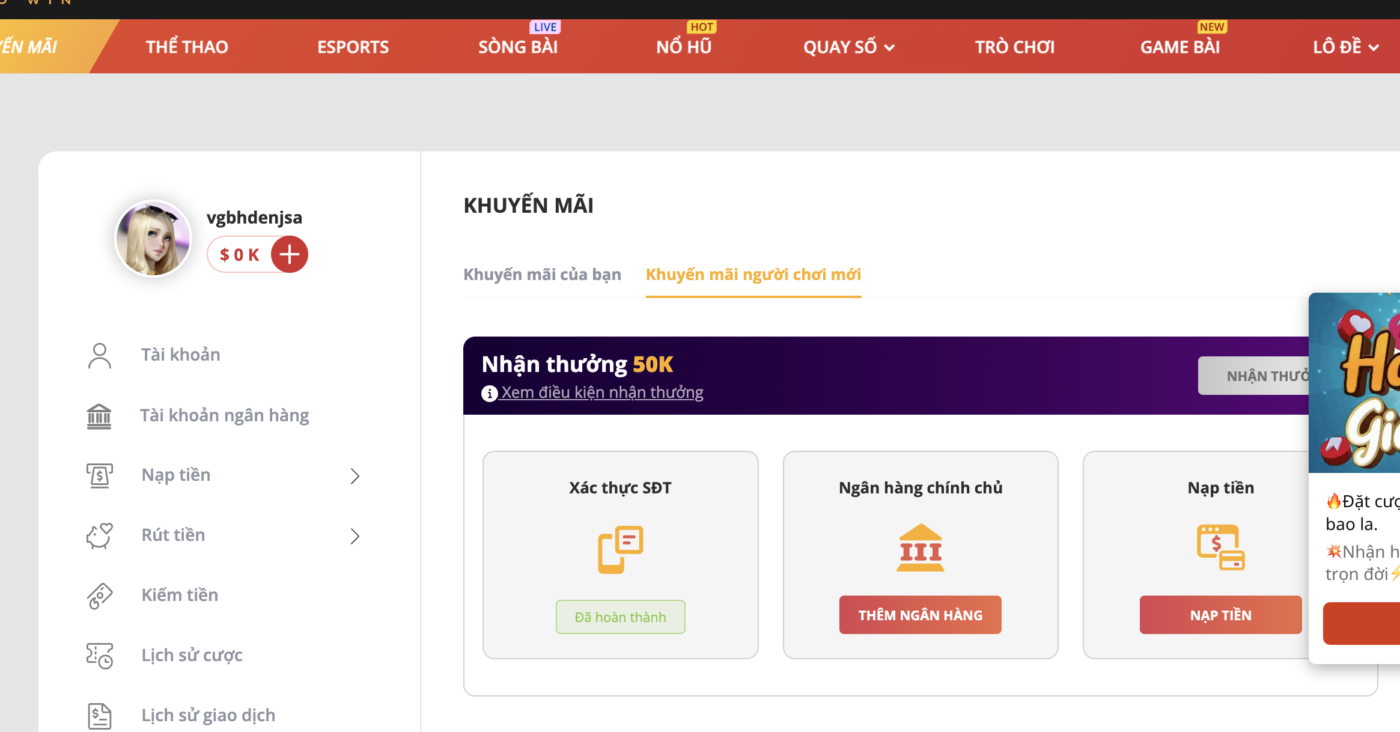Open the THỂ THAO menu
Image resolution: width=1400 pixels, height=732 pixels.
pyautogui.click(x=187, y=47)
